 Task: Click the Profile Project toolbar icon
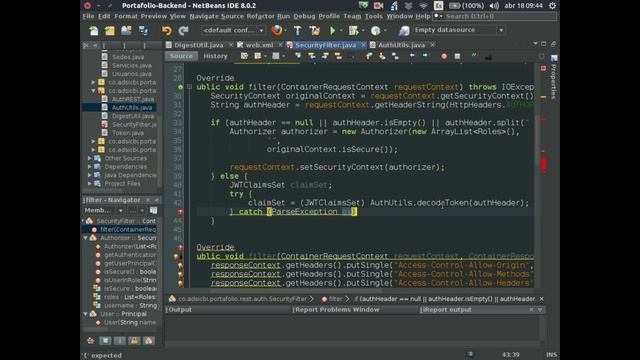coord(376,31)
